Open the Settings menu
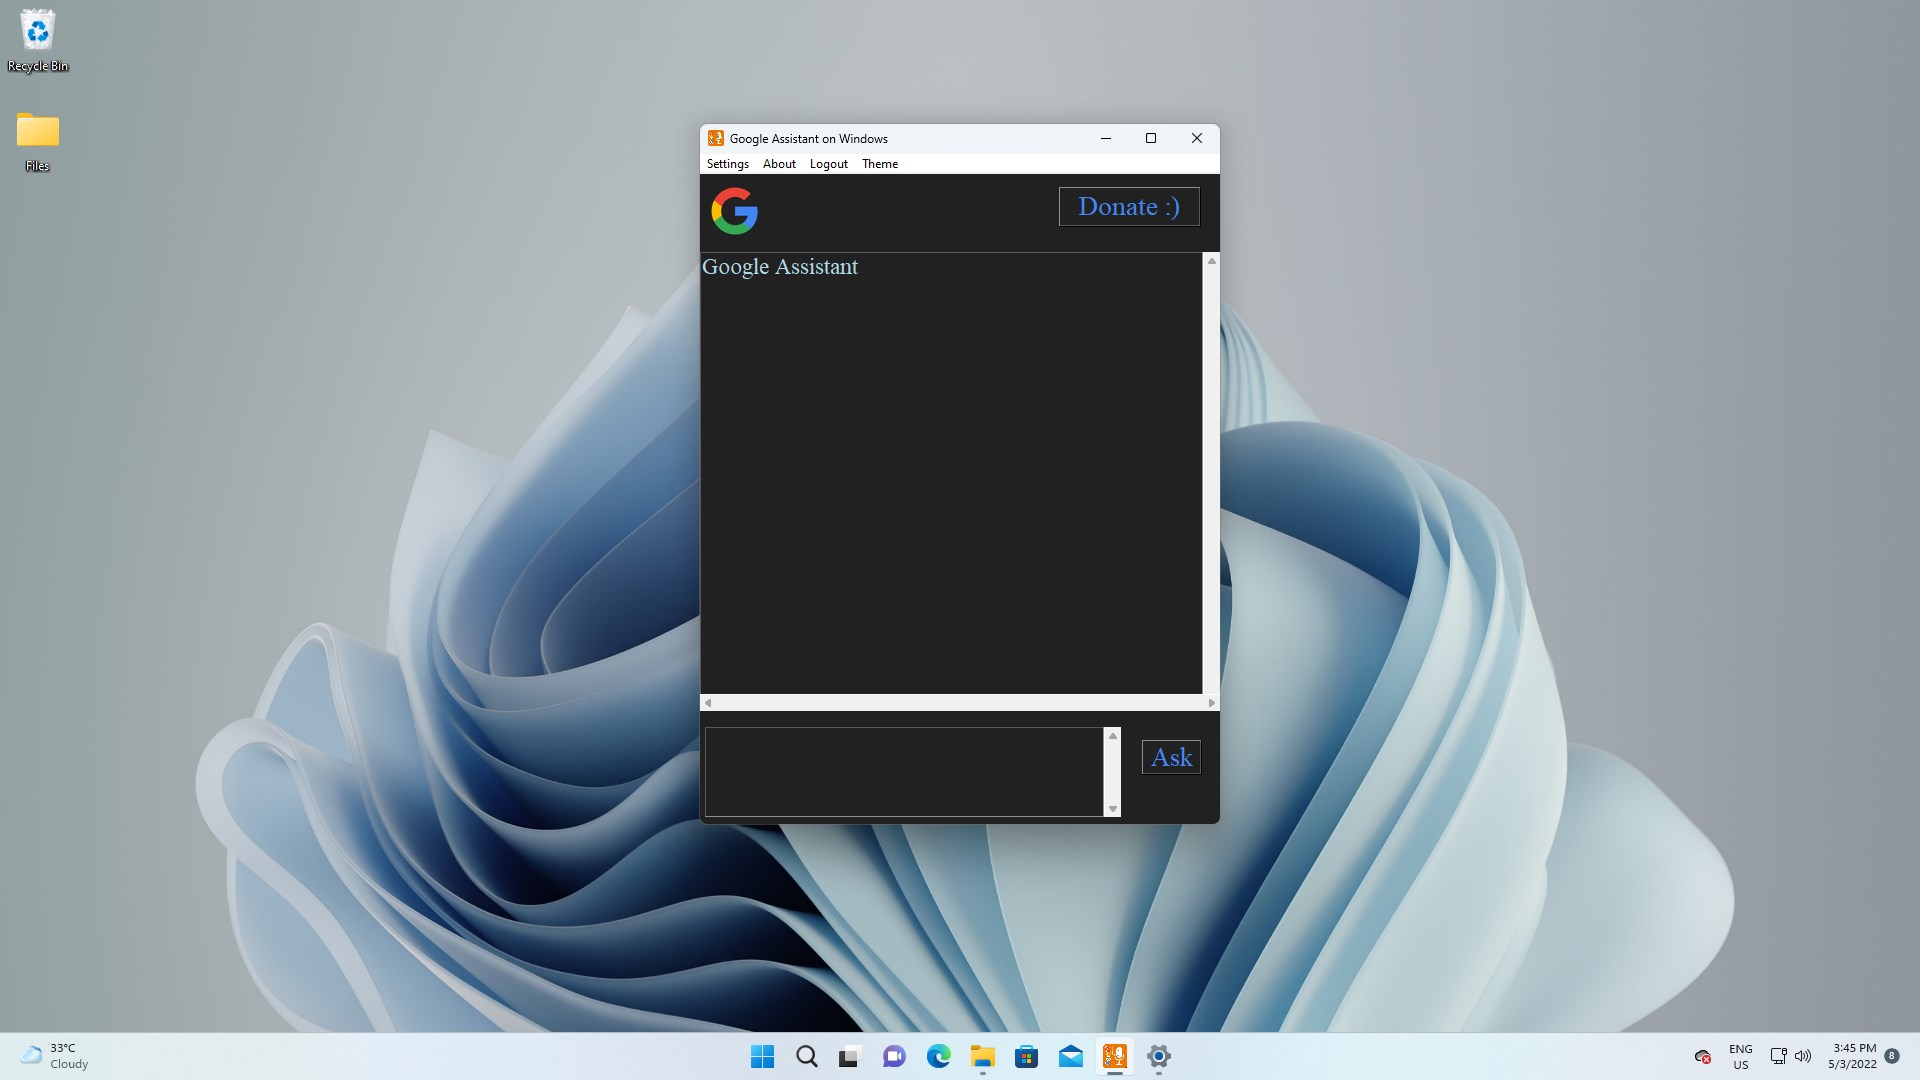The width and height of the screenshot is (1920, 1080). click(x=727, y=164)
